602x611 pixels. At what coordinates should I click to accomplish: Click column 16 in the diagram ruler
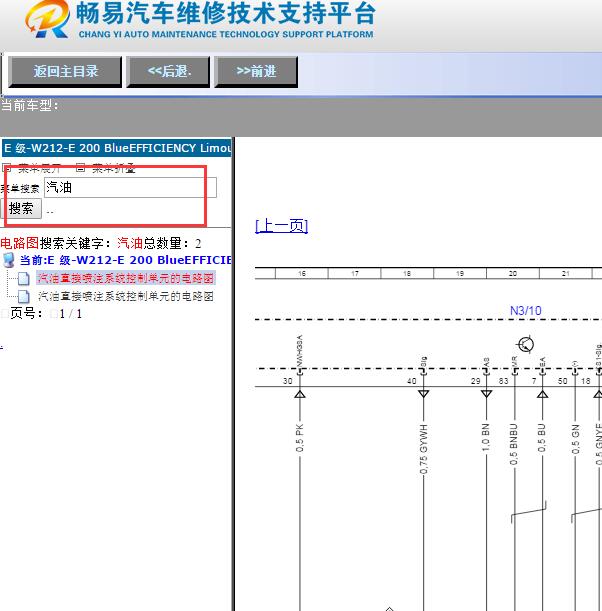[x=302, y=274]
